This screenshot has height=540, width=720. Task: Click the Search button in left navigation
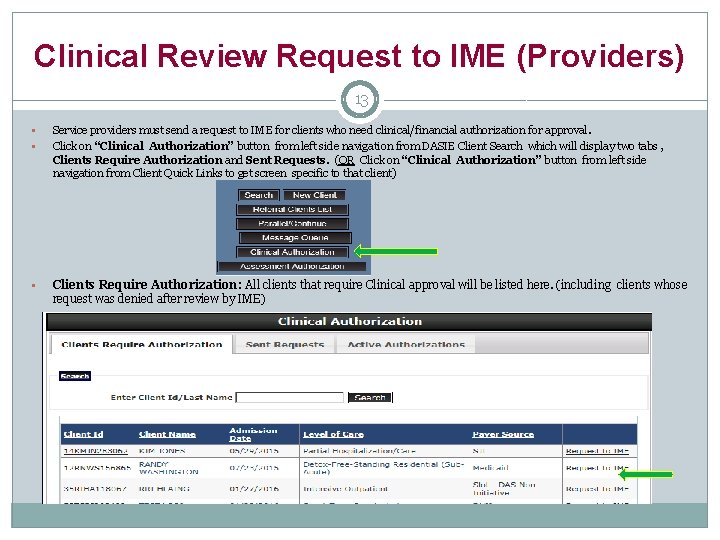point(259,195)
